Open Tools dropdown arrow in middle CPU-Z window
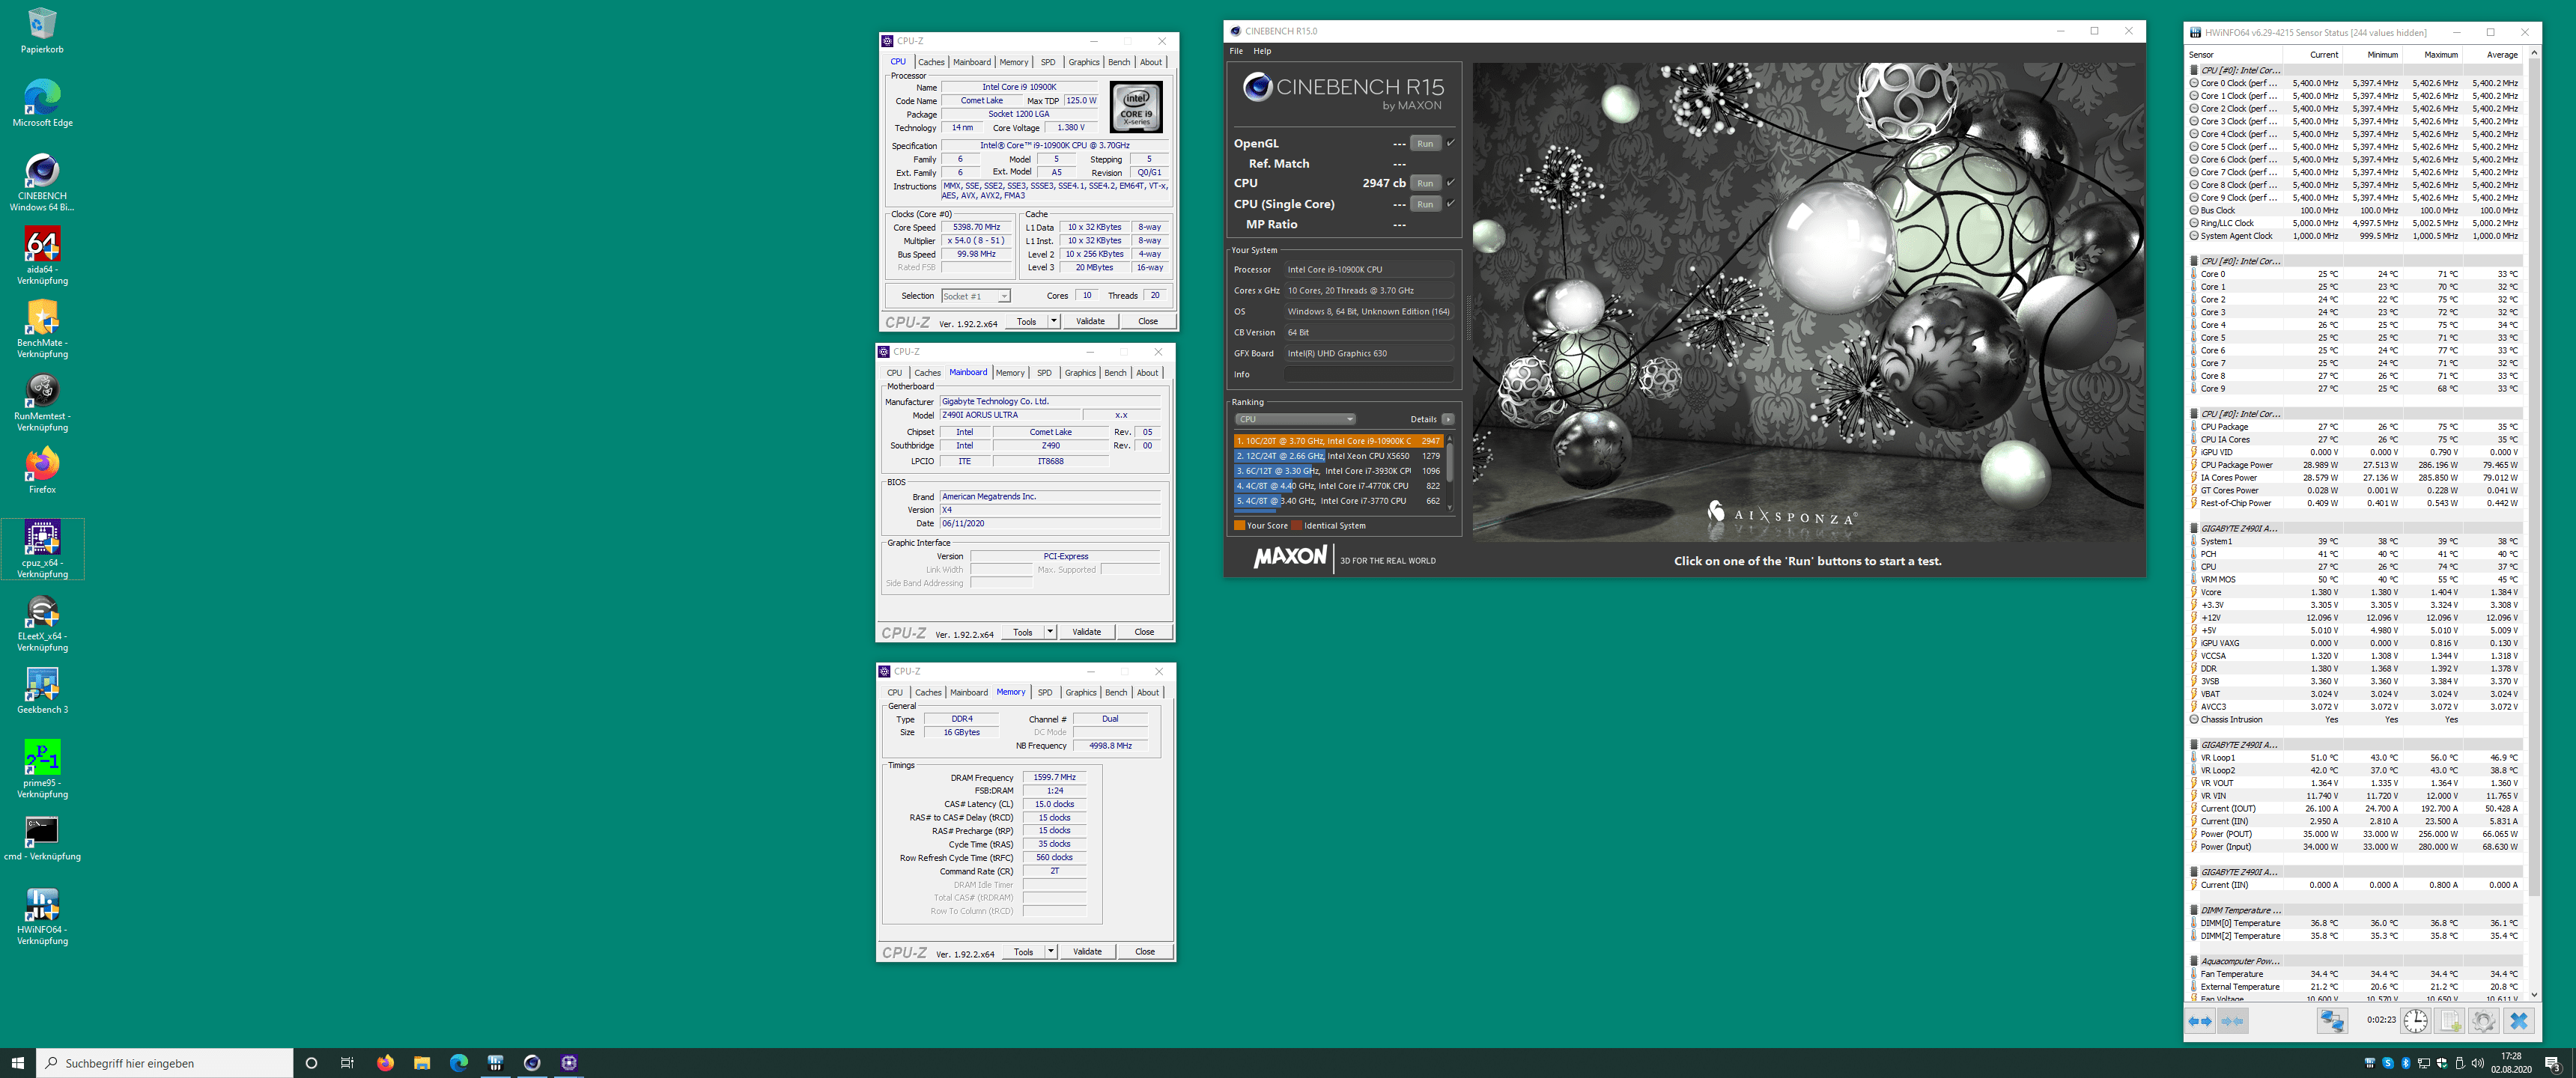 1049,632
